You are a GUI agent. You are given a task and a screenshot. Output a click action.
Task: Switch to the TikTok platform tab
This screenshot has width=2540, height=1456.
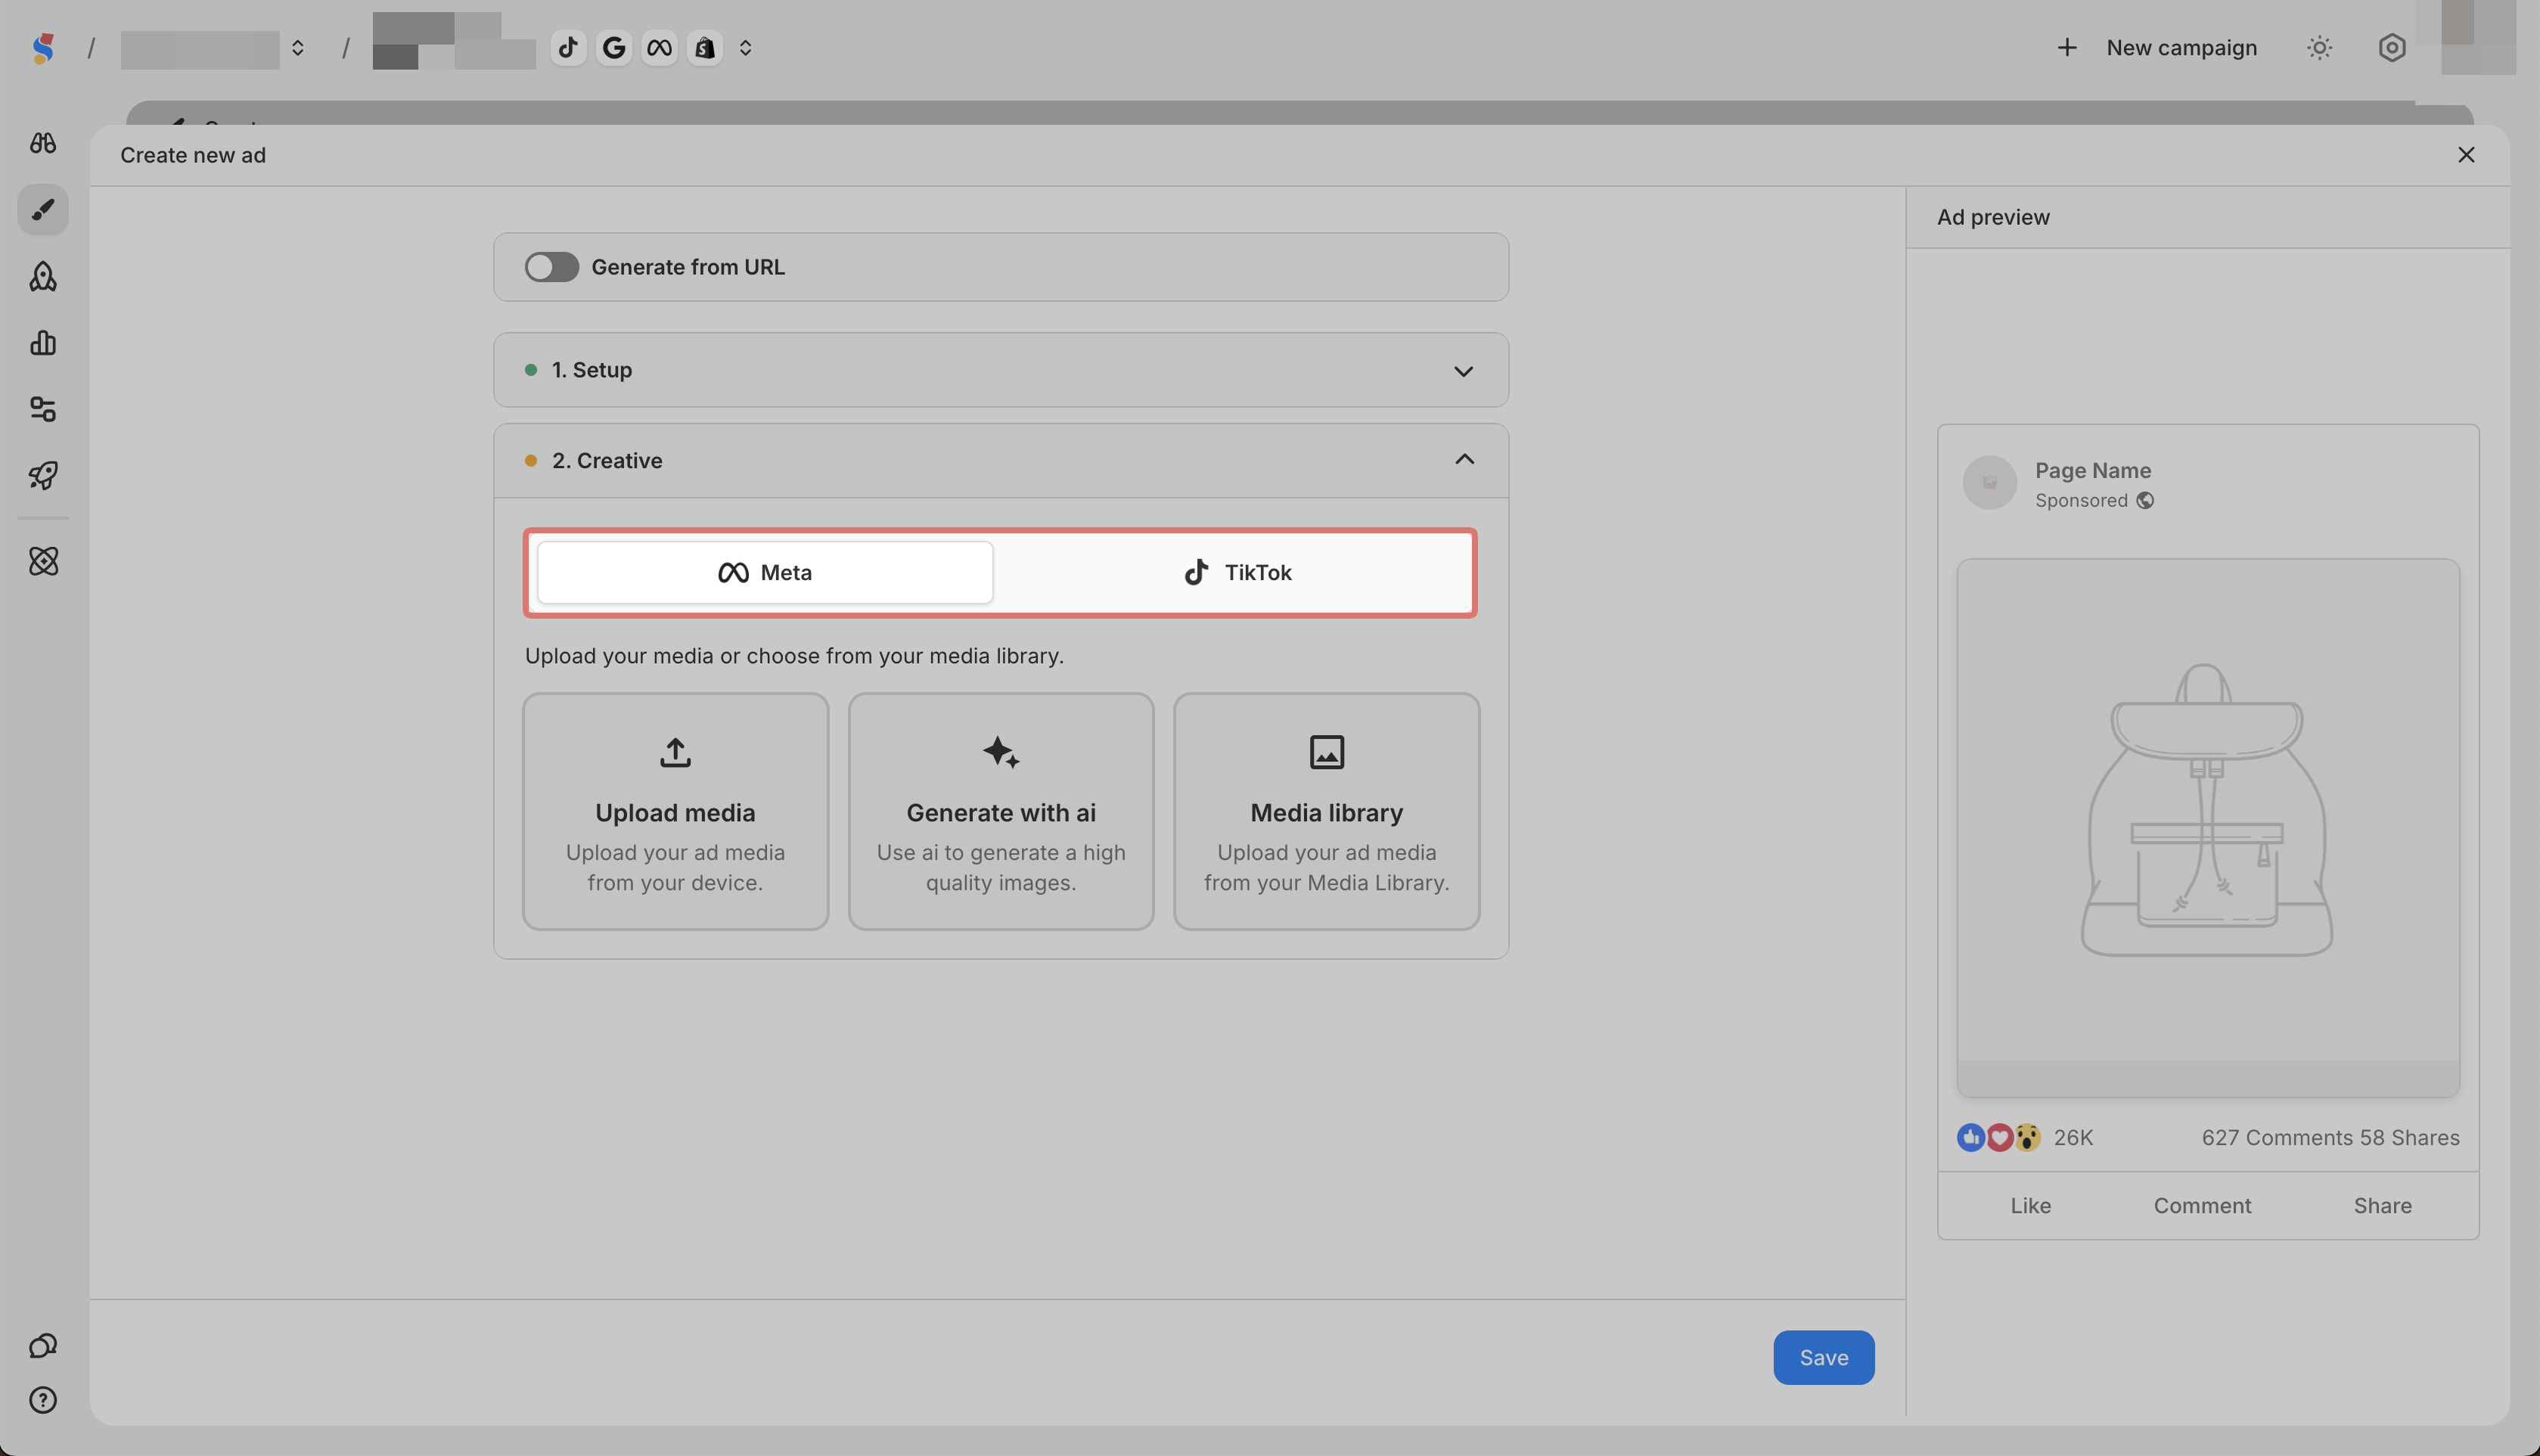pos(1237,573)
